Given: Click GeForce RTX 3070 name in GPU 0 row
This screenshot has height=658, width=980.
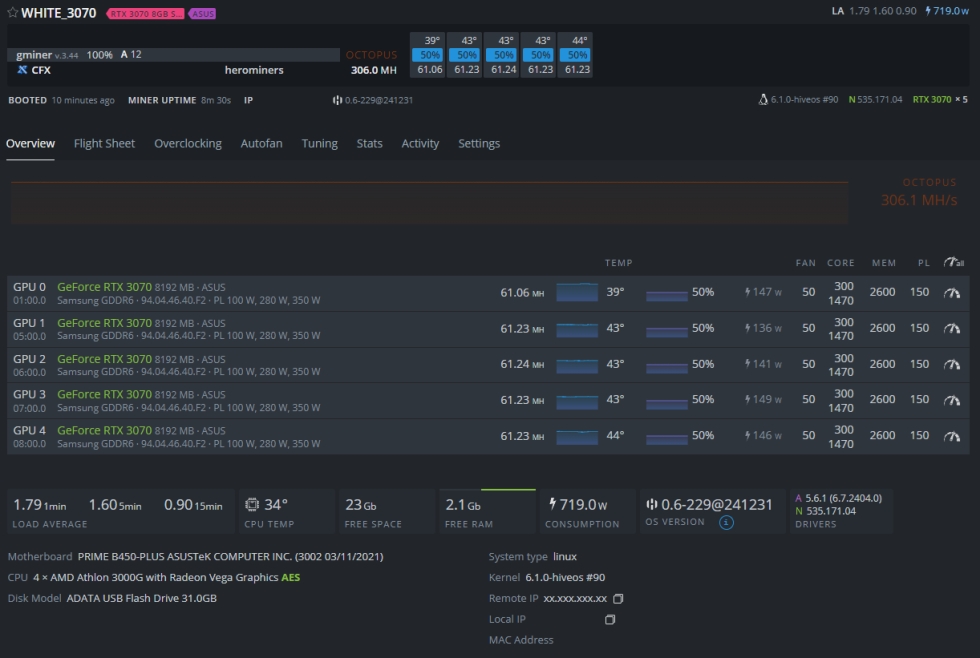Looking at the screenshot, I should click(x=104, y=287).
